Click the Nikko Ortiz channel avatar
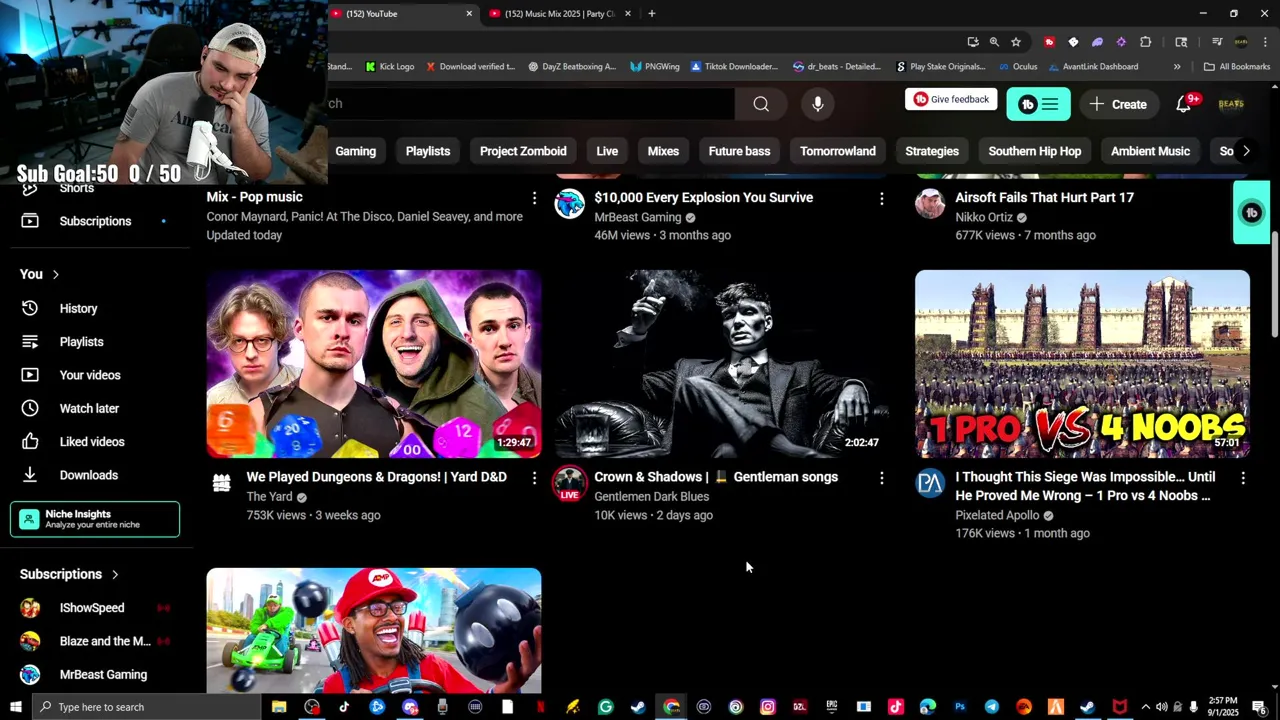1280x720 pixels. point(930,204)
